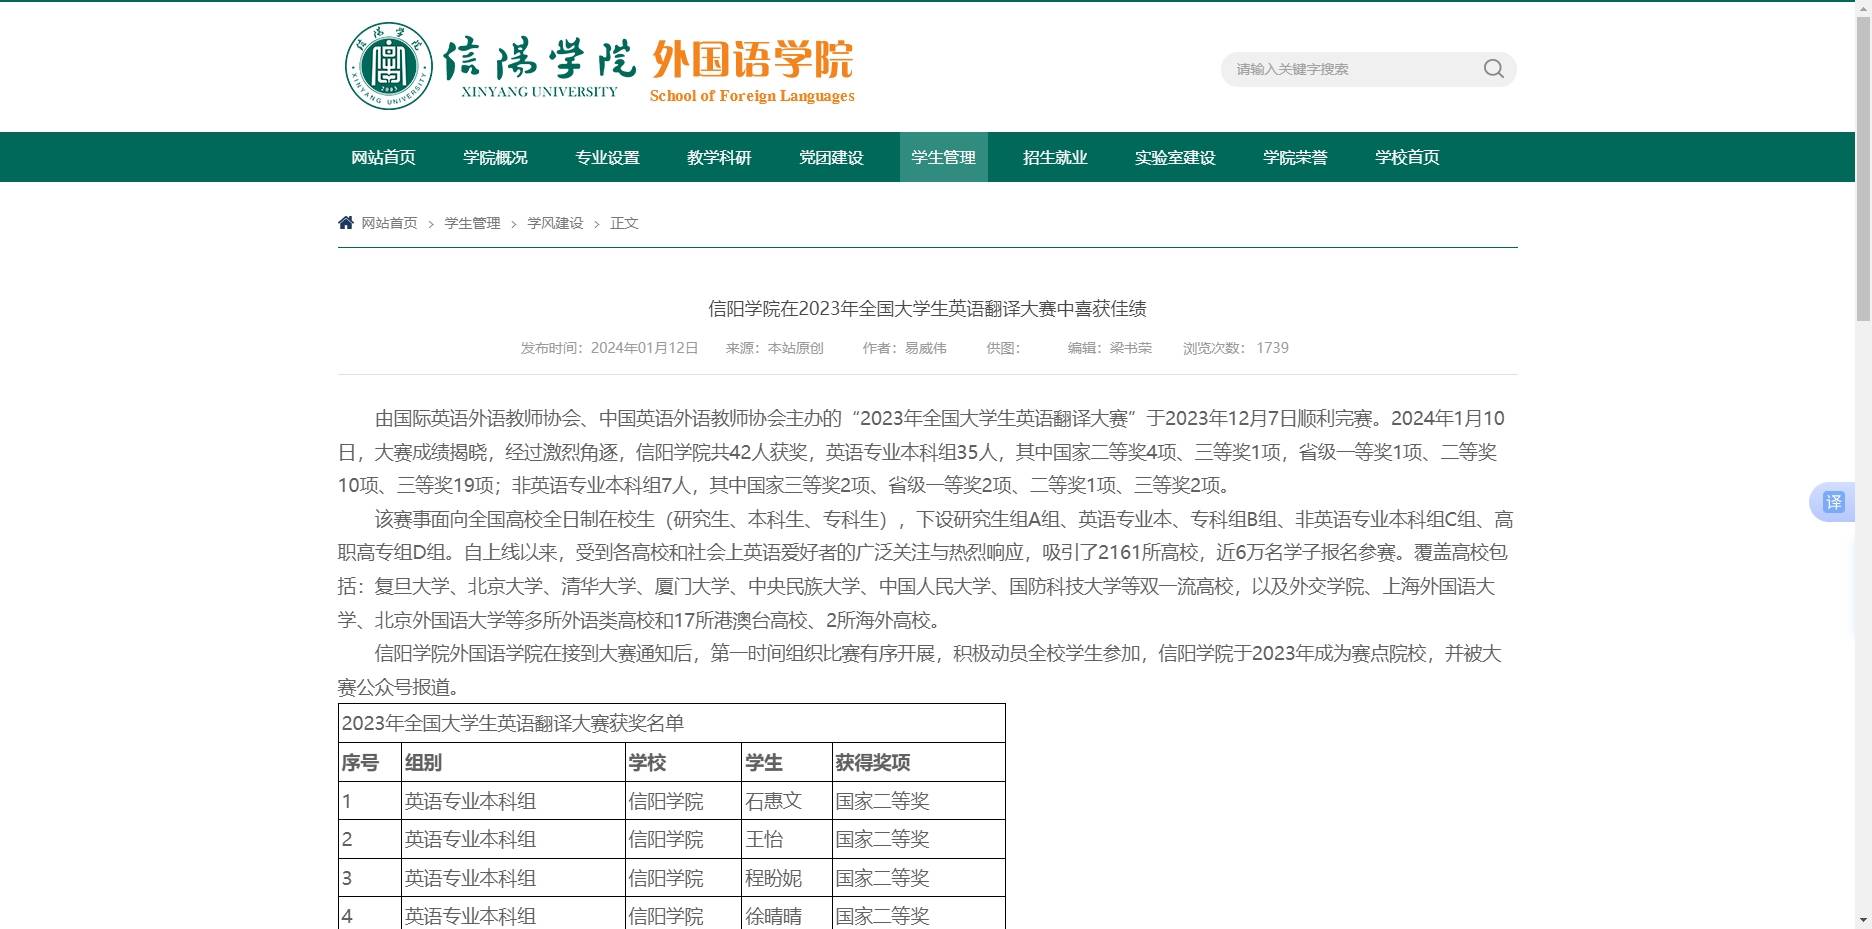Viewport: 1872px width, 929px height.
Task: Expand the 教学科研 navigation menu
Action: click(x=719, y=157)
